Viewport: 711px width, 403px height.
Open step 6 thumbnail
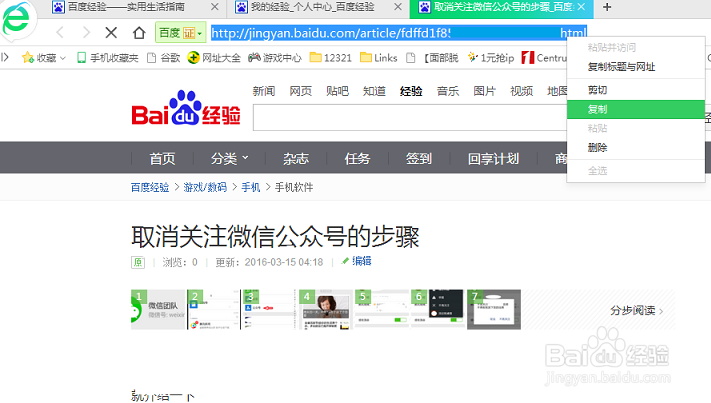pos(438,310)
